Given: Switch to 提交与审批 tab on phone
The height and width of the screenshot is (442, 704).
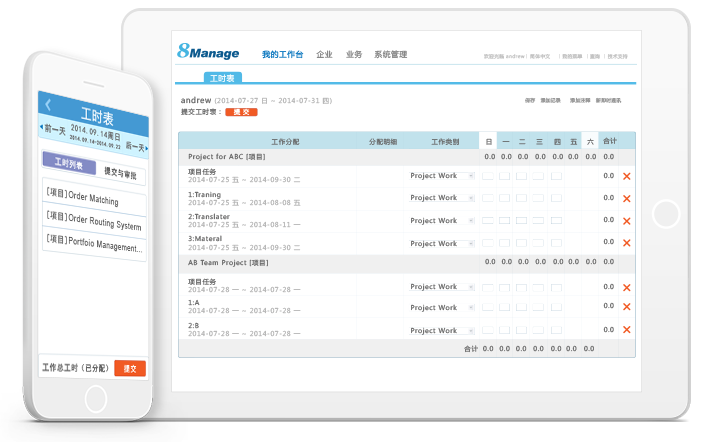Looking at the screenshot, I should 120,172.
